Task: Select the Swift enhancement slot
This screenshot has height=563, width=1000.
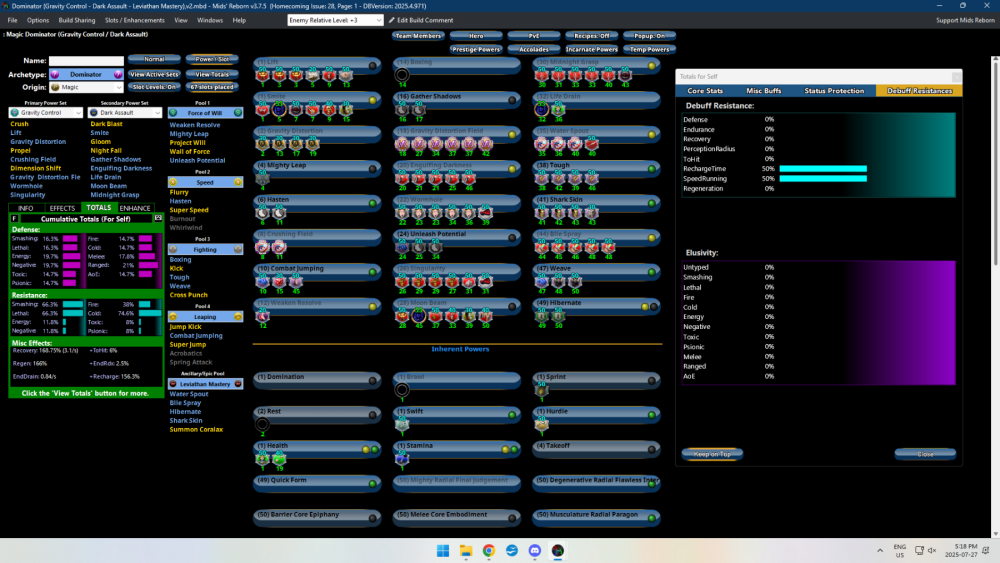Action: pos(402,425)
